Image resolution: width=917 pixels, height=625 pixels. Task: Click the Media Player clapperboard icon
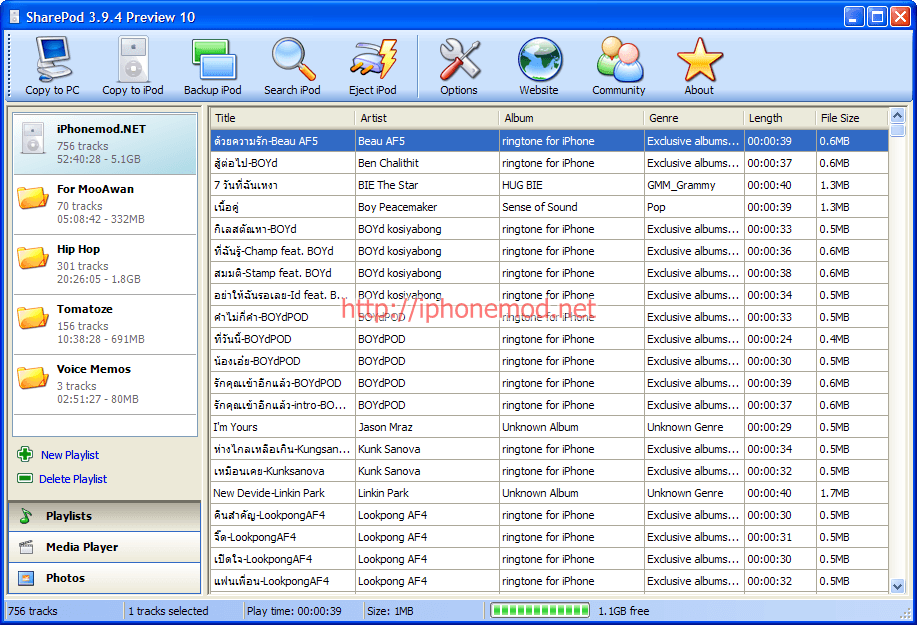pos(26,547)
